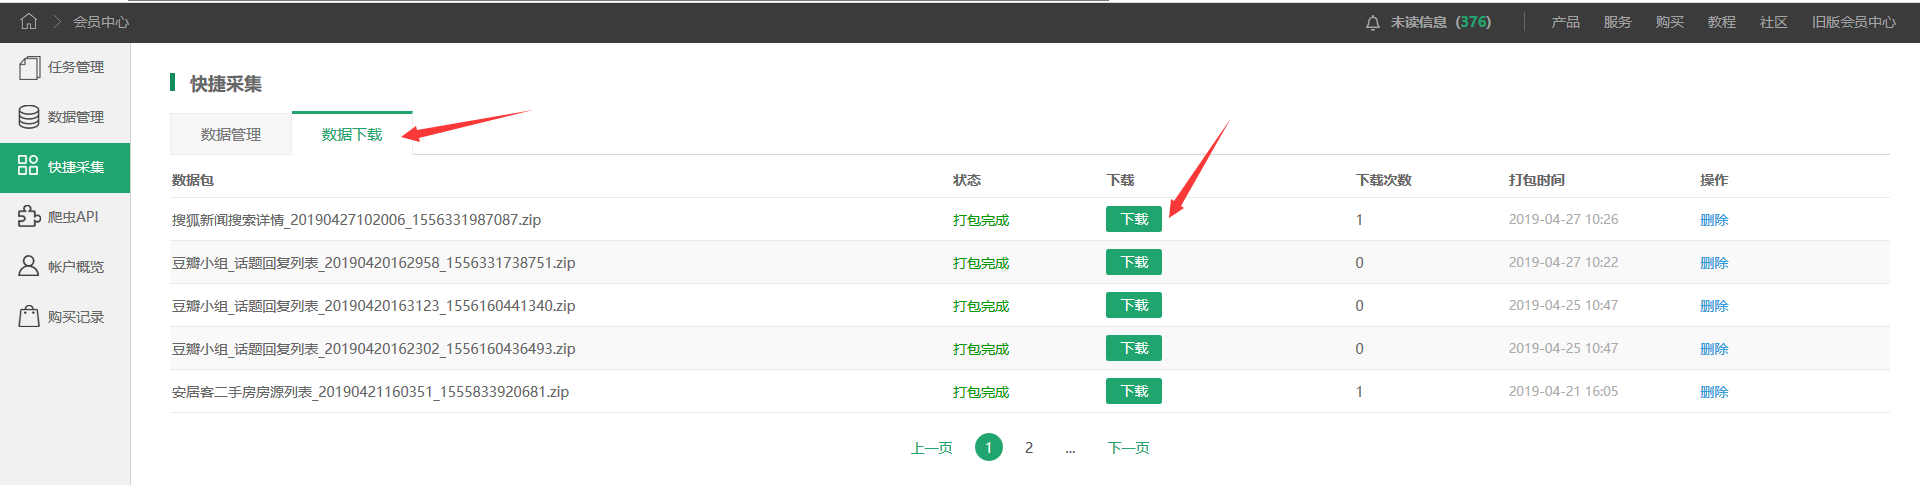Select the 数据下载 tab

click(x=352, y=134)
